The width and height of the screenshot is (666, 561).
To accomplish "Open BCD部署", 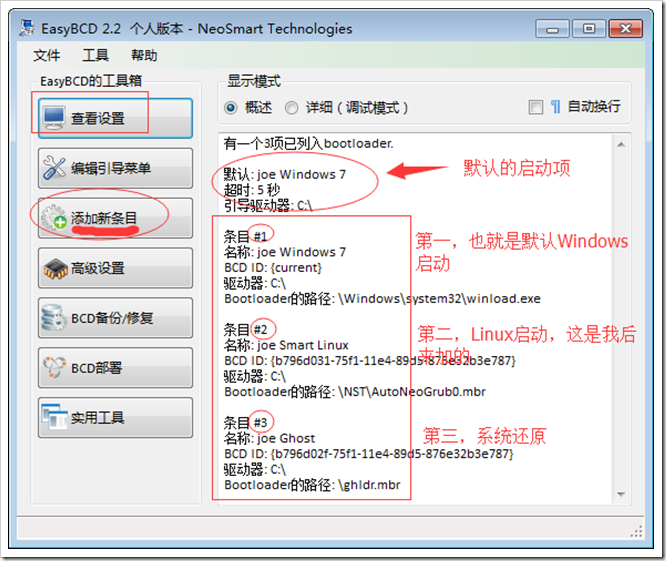I will pyautogui.click(x=115, y=368).
